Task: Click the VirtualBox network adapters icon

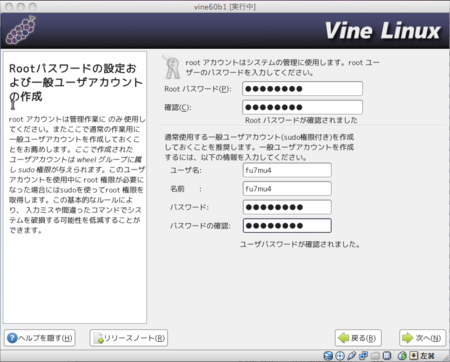Action: coord(363,355)
